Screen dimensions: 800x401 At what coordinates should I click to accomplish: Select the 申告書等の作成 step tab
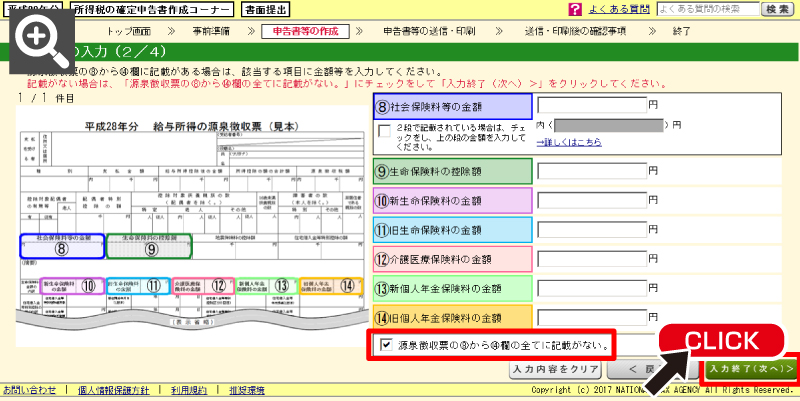tap(305, 32)
